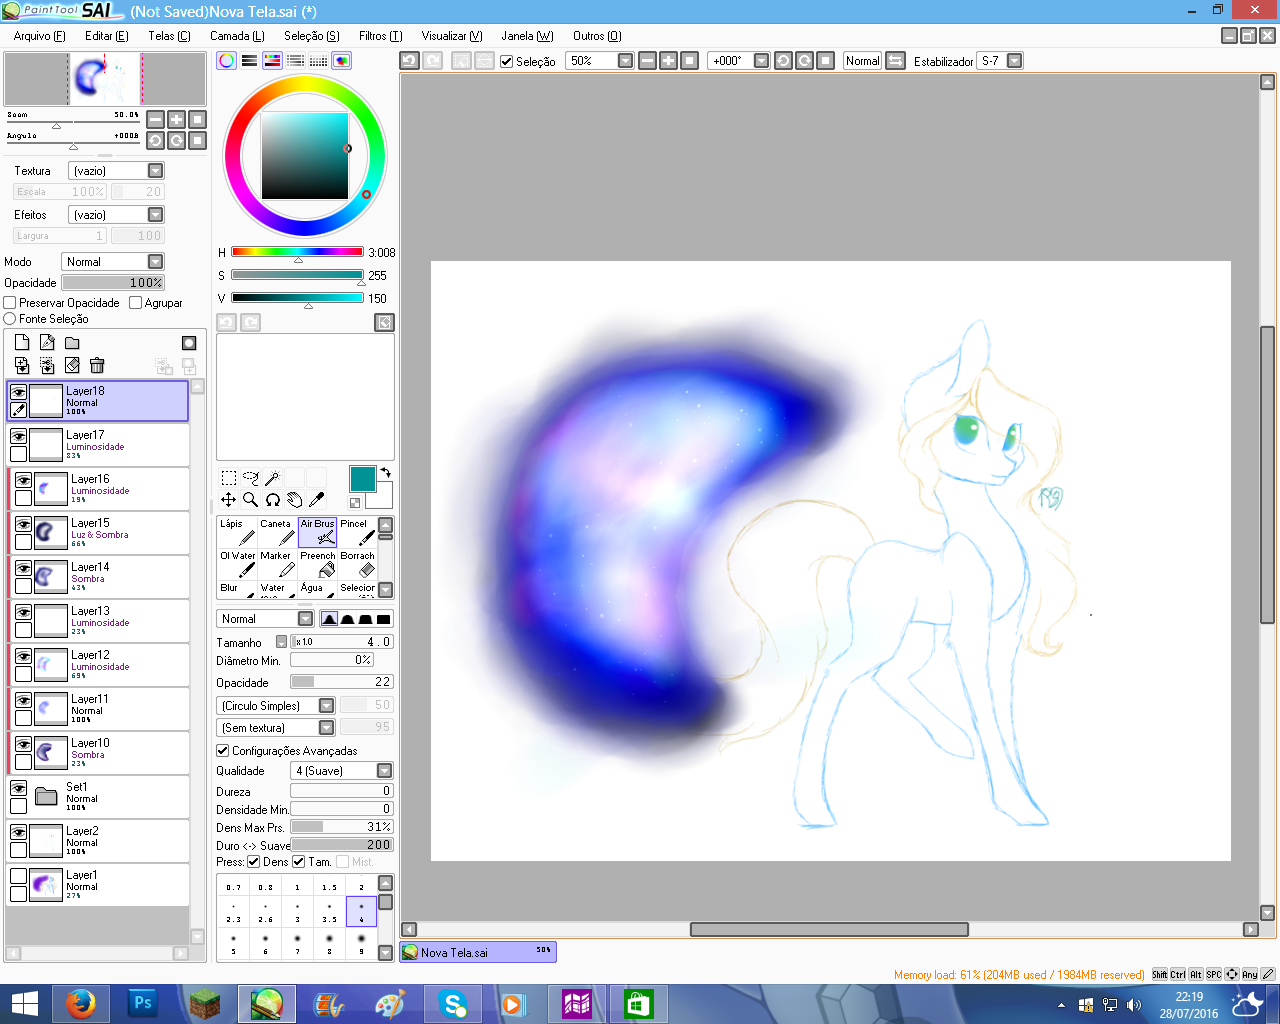Open the Círculo Simples brush shape dropdown
The width and height of the screenshot is (1280, 1024).
point(276,706)
